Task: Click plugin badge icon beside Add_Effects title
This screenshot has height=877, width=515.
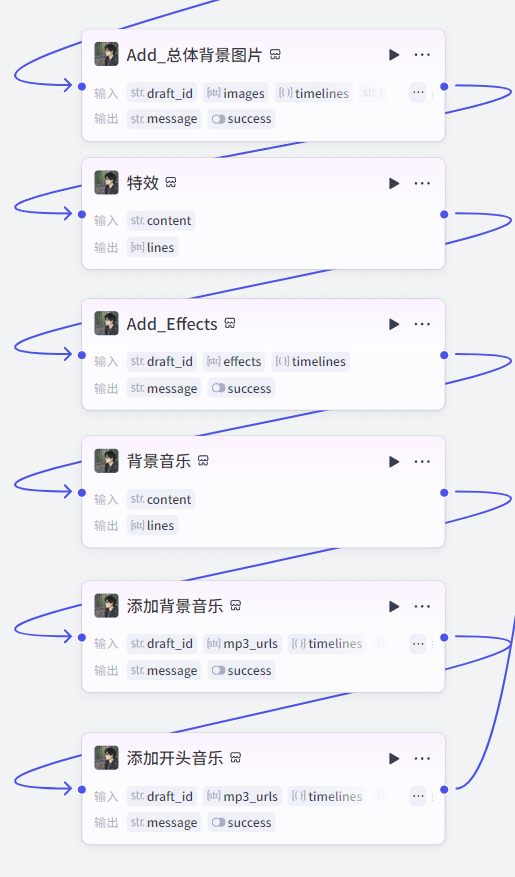Action: (x=230, y=323)
